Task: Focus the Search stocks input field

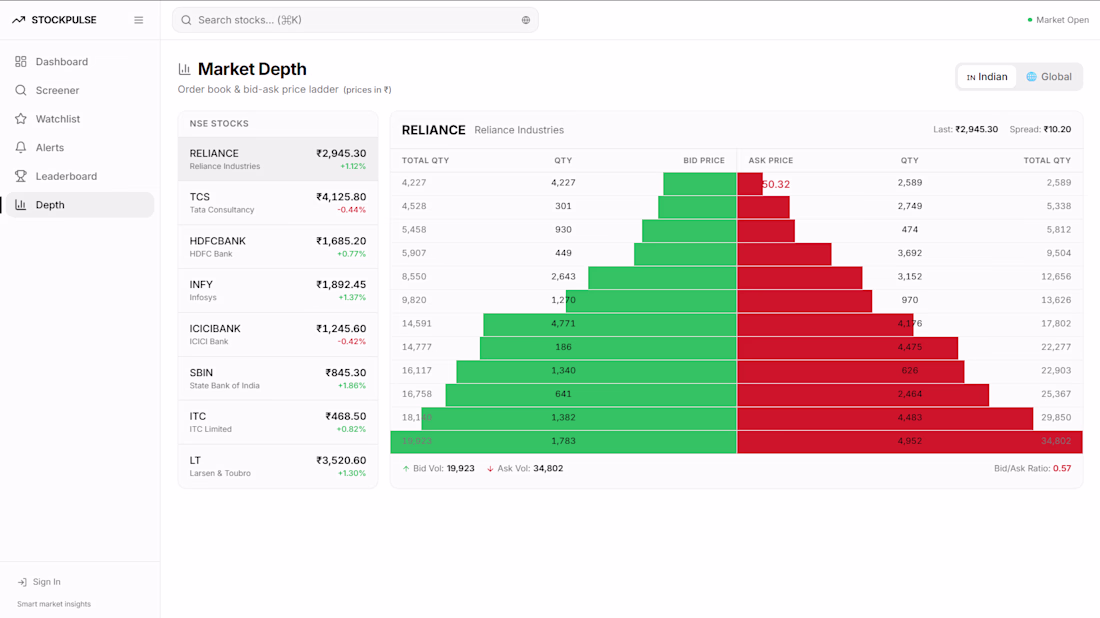Action: coord(355,20)
